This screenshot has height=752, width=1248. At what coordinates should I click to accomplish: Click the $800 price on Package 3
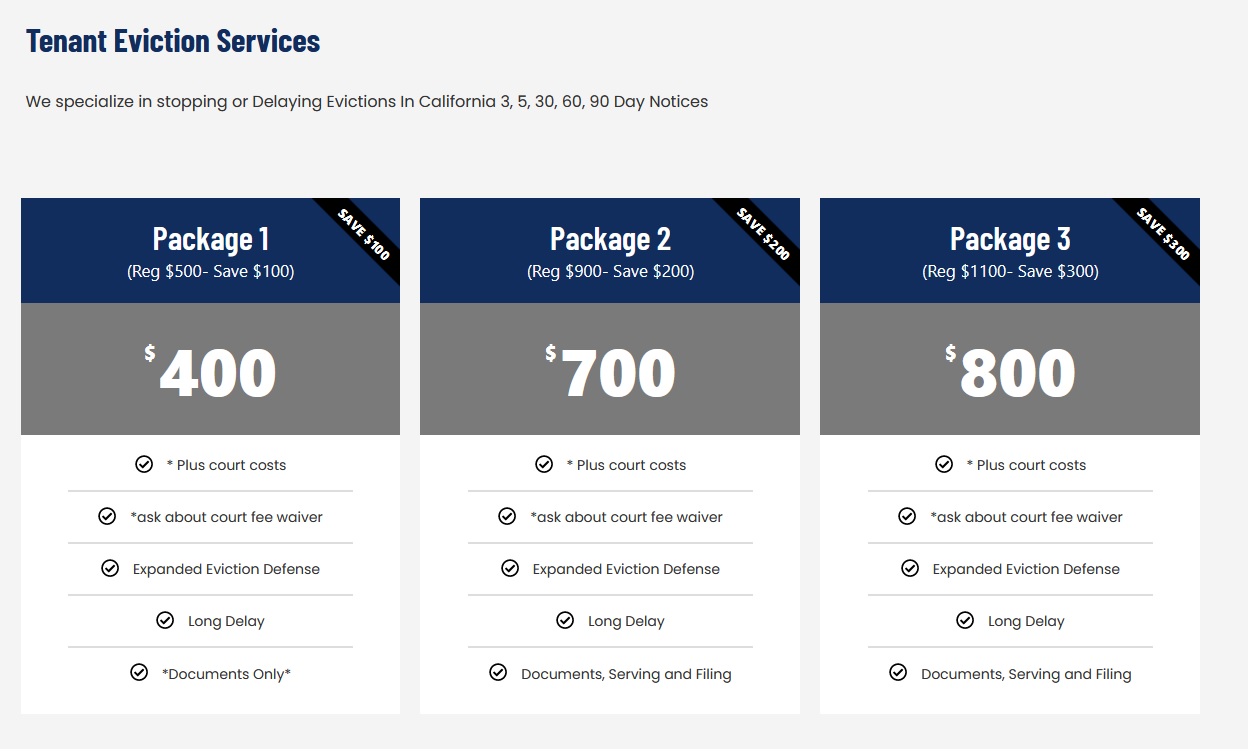1012,373
